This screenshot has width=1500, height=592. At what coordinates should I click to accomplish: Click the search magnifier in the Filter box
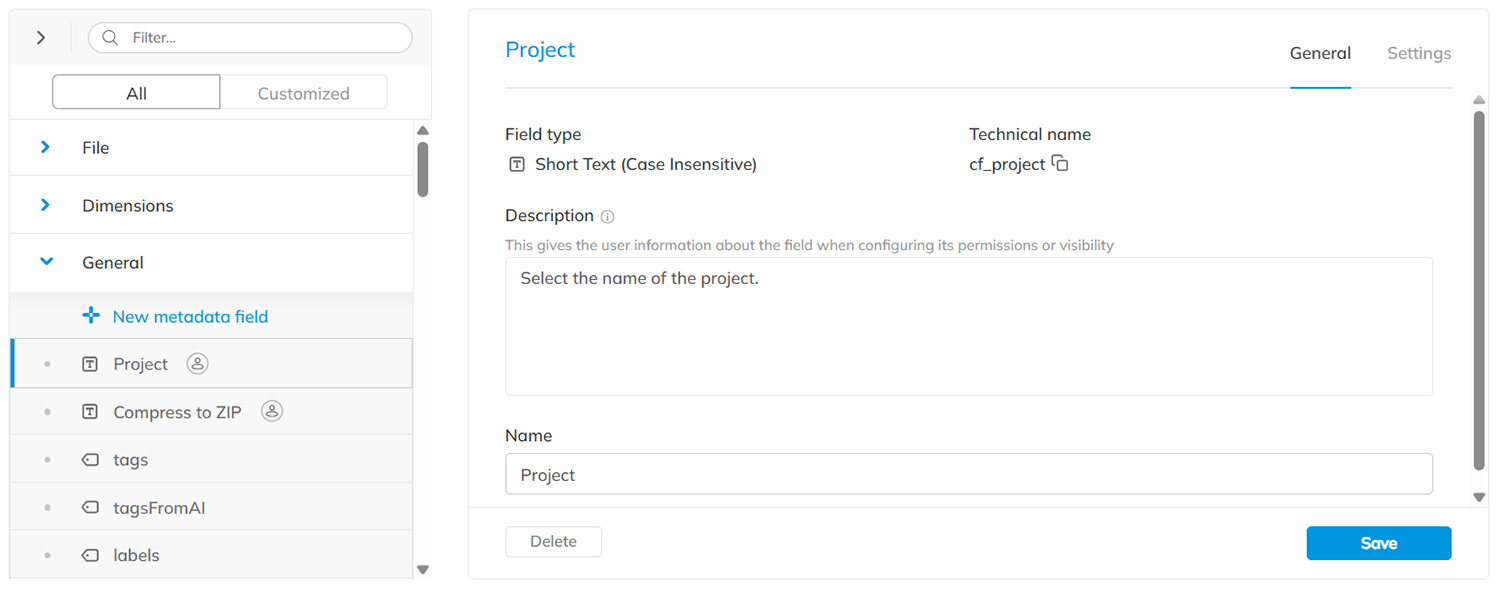[x=109, y=37]
